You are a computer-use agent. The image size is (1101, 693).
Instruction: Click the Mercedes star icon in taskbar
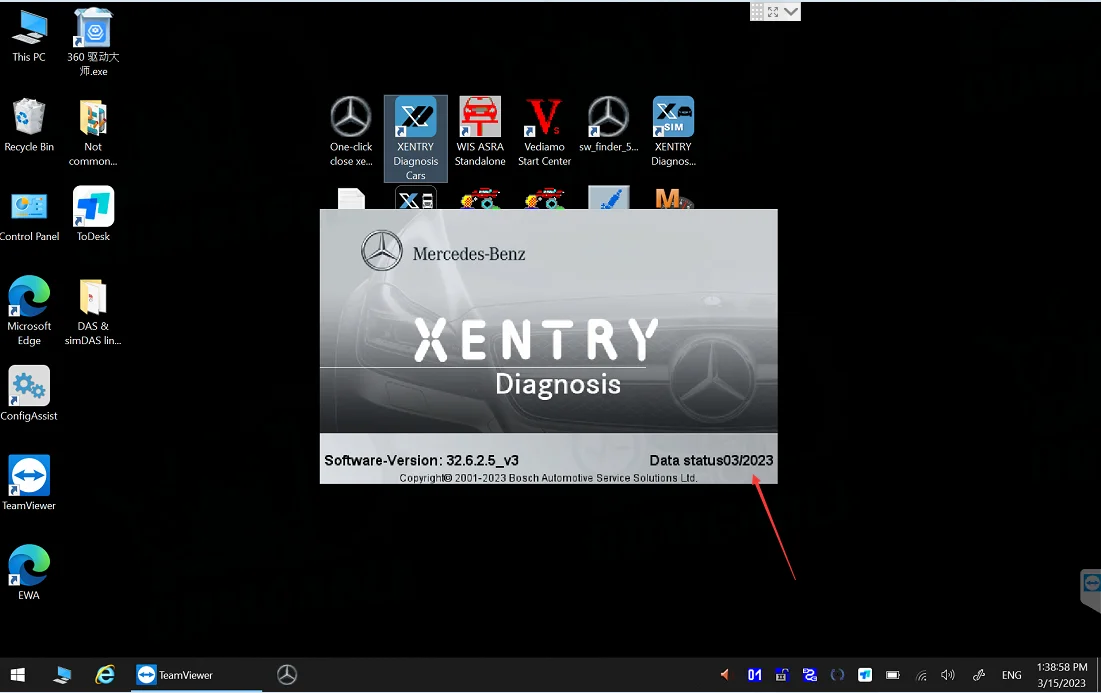[287, 675]
